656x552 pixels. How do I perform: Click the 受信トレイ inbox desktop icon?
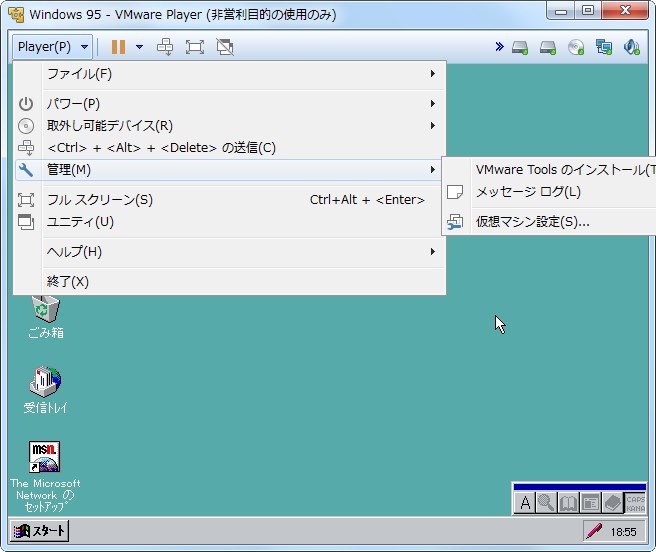(x=45, y=381)
